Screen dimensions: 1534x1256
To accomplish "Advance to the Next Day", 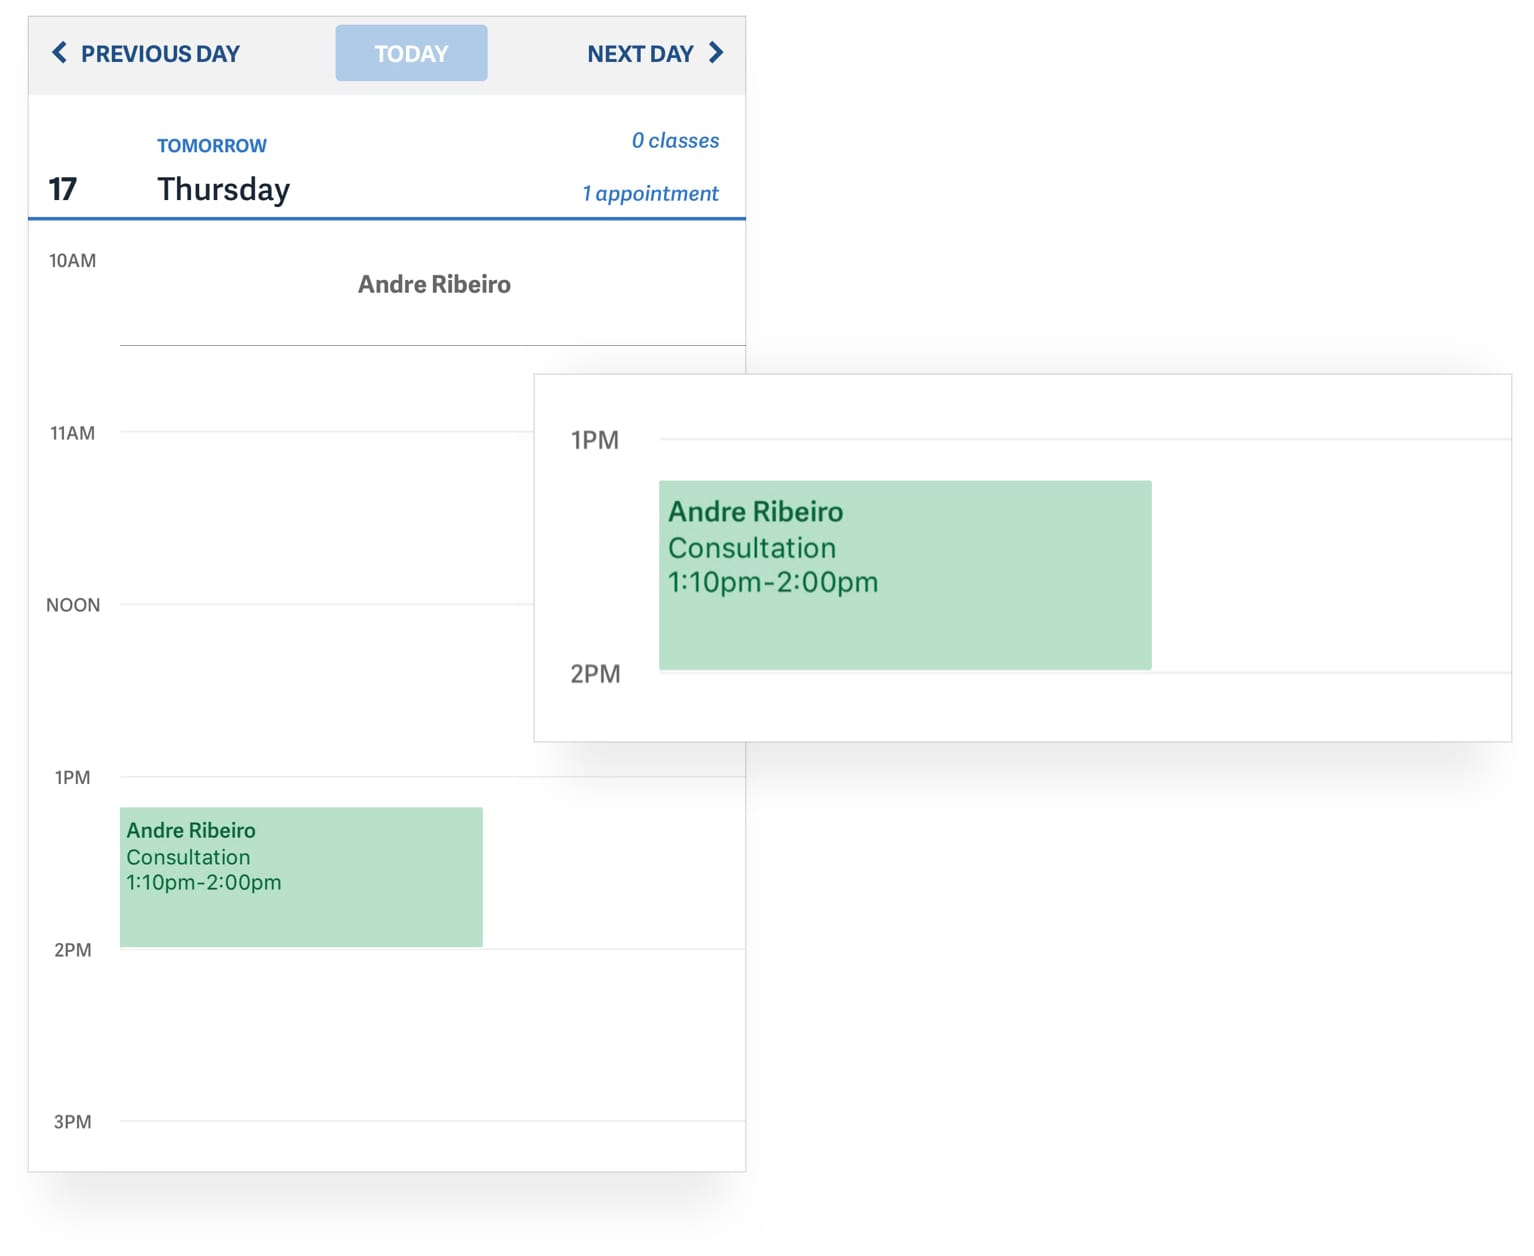I will 642,53.
